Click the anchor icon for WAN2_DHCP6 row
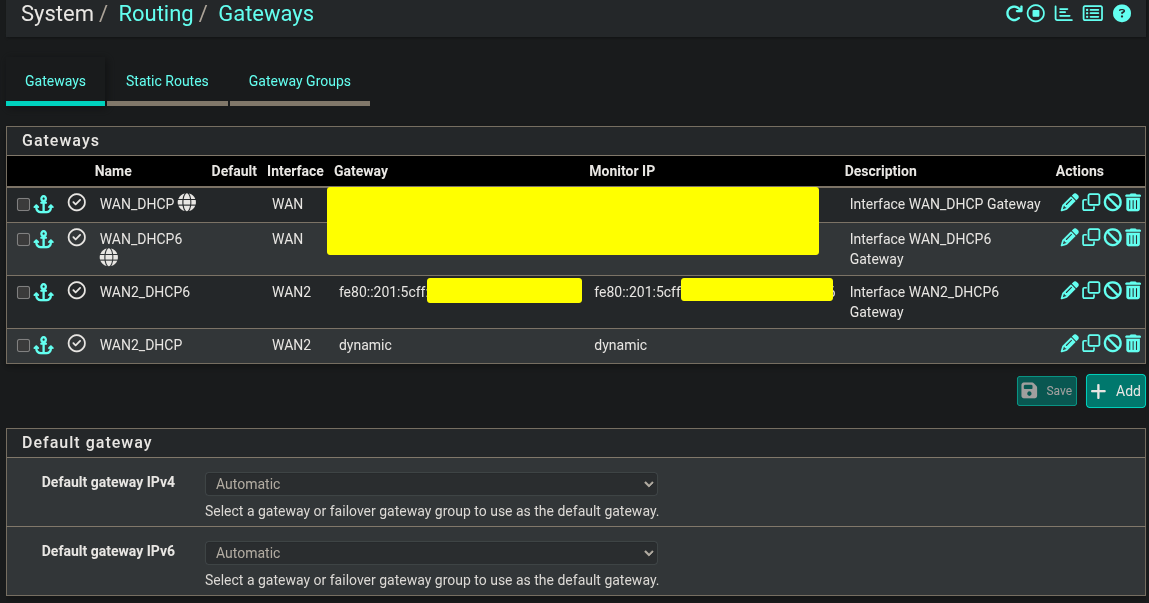Screen dimensions: 1149x603 (43, 292)
